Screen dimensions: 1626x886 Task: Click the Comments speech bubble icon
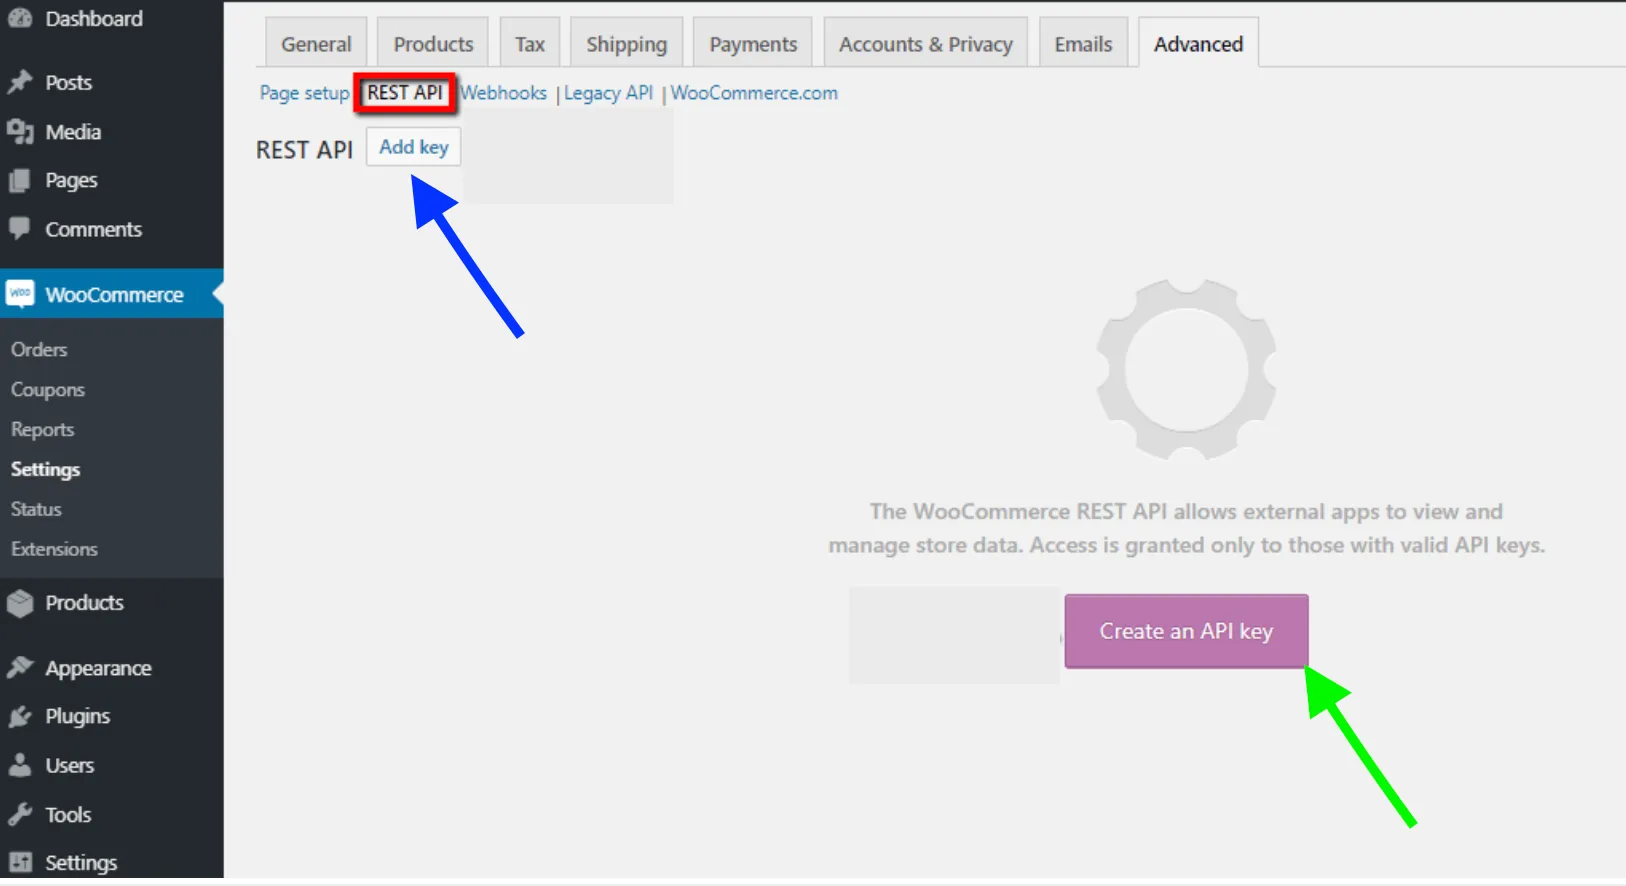(20, 228)
